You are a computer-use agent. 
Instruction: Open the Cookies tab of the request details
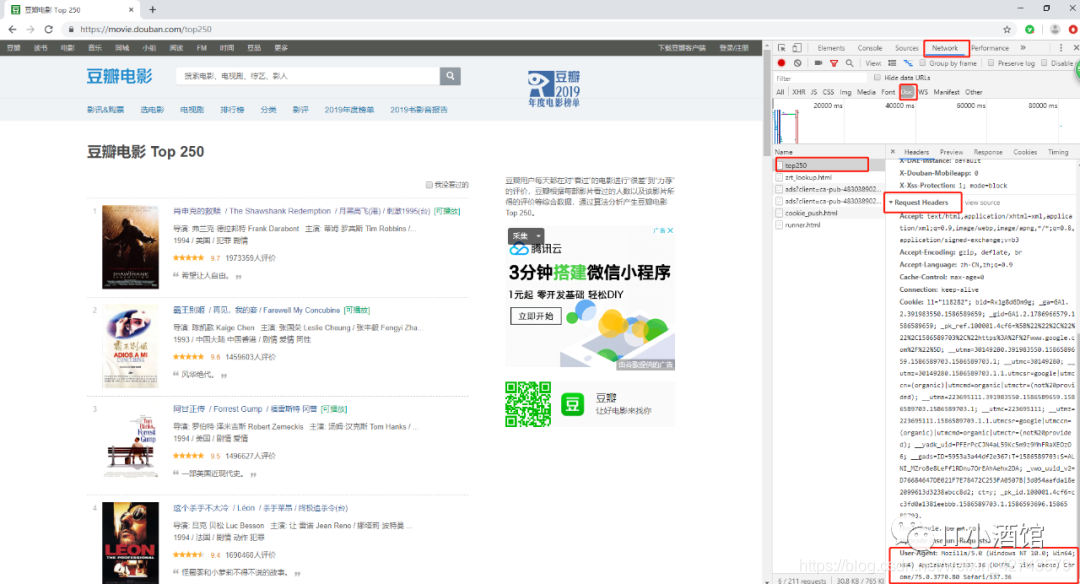tap(1025, 152)
